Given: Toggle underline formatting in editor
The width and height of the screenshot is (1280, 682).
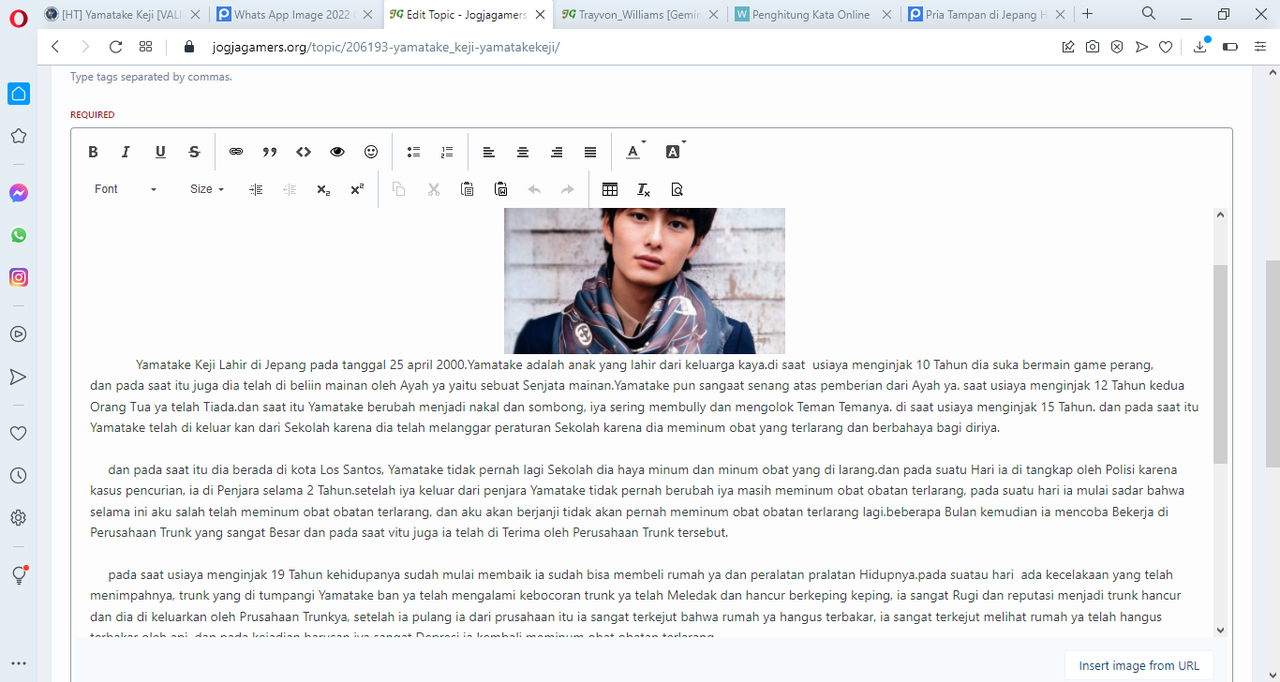Looking at the screenshot, I should [160, 152].
